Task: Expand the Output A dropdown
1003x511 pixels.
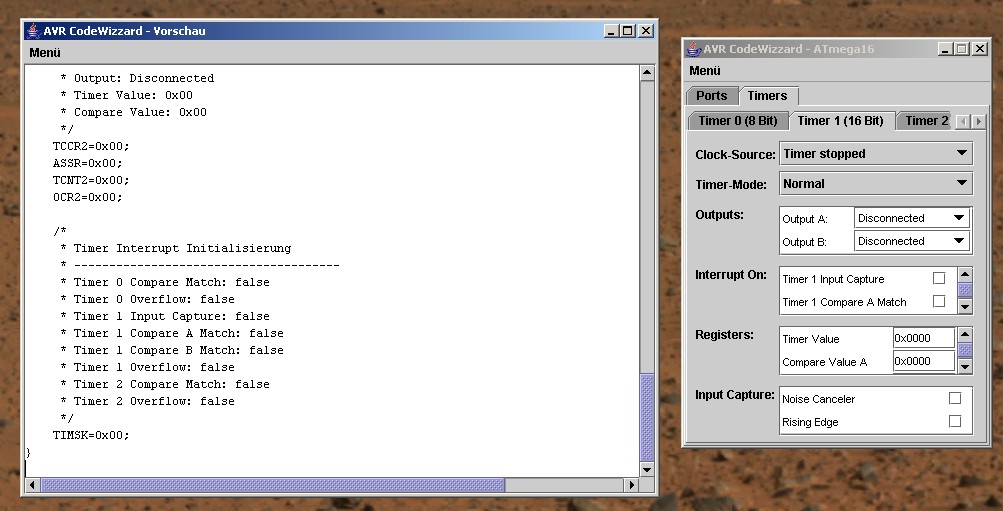Action: point(912,218)
